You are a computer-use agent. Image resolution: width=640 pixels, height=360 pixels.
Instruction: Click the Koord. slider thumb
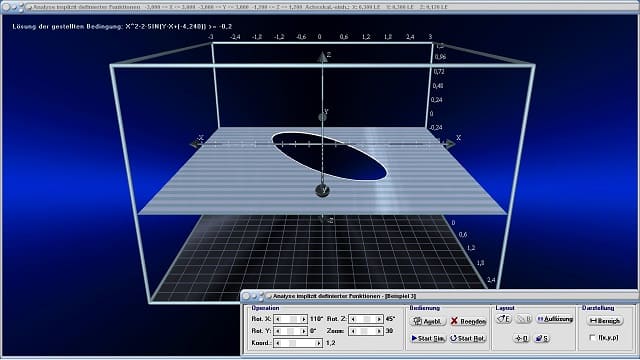(x=292, y=343)
